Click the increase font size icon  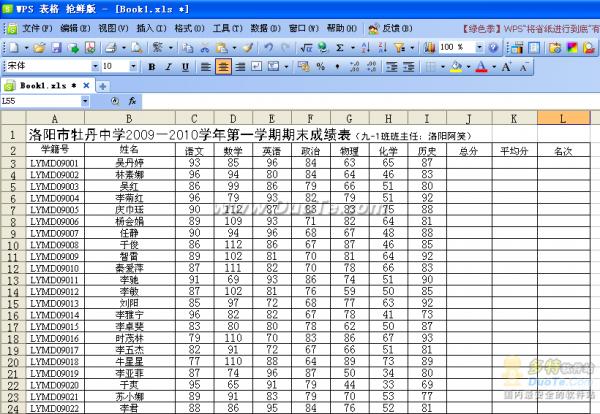tap(505, 66)
